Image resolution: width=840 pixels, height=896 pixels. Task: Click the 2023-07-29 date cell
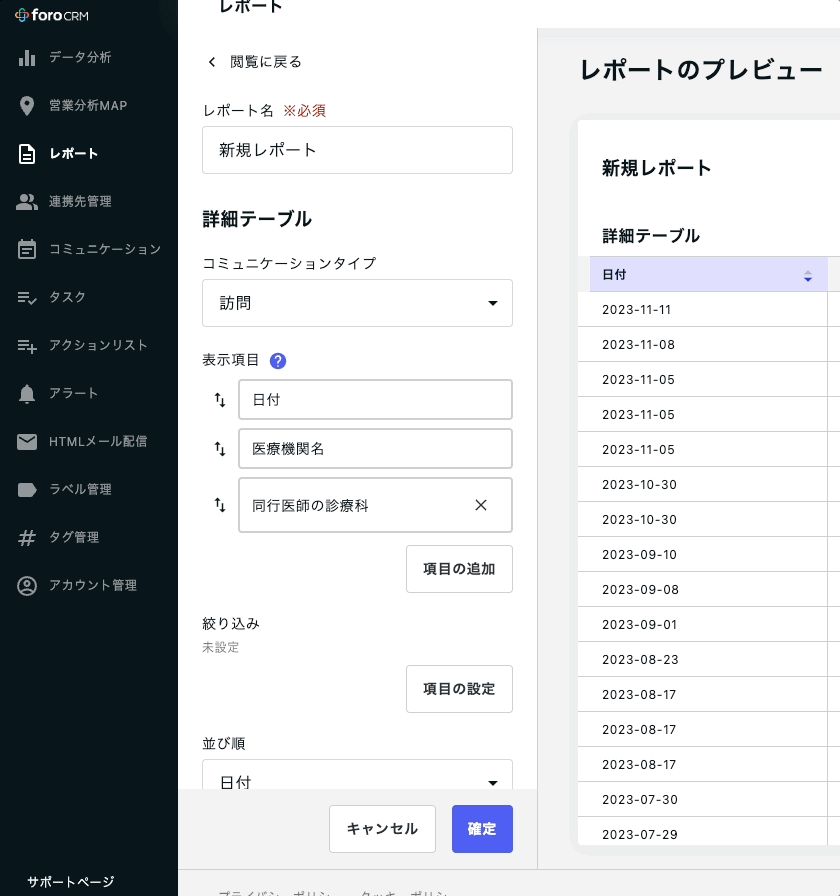click(x=702, y=832)
